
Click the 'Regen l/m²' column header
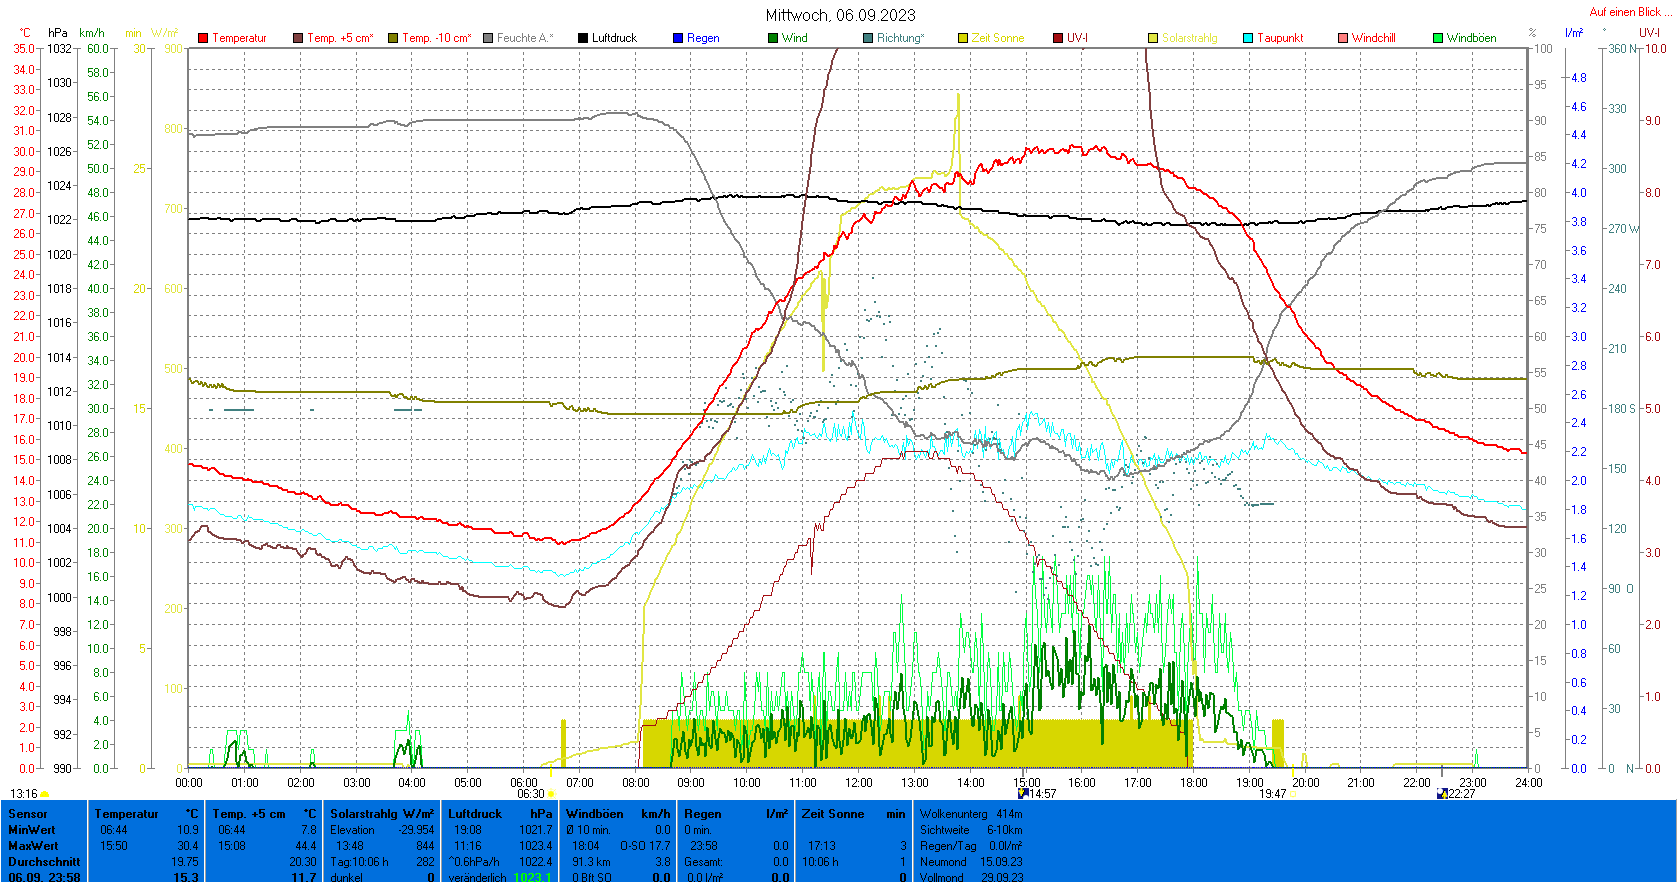(x=736, y=814)
